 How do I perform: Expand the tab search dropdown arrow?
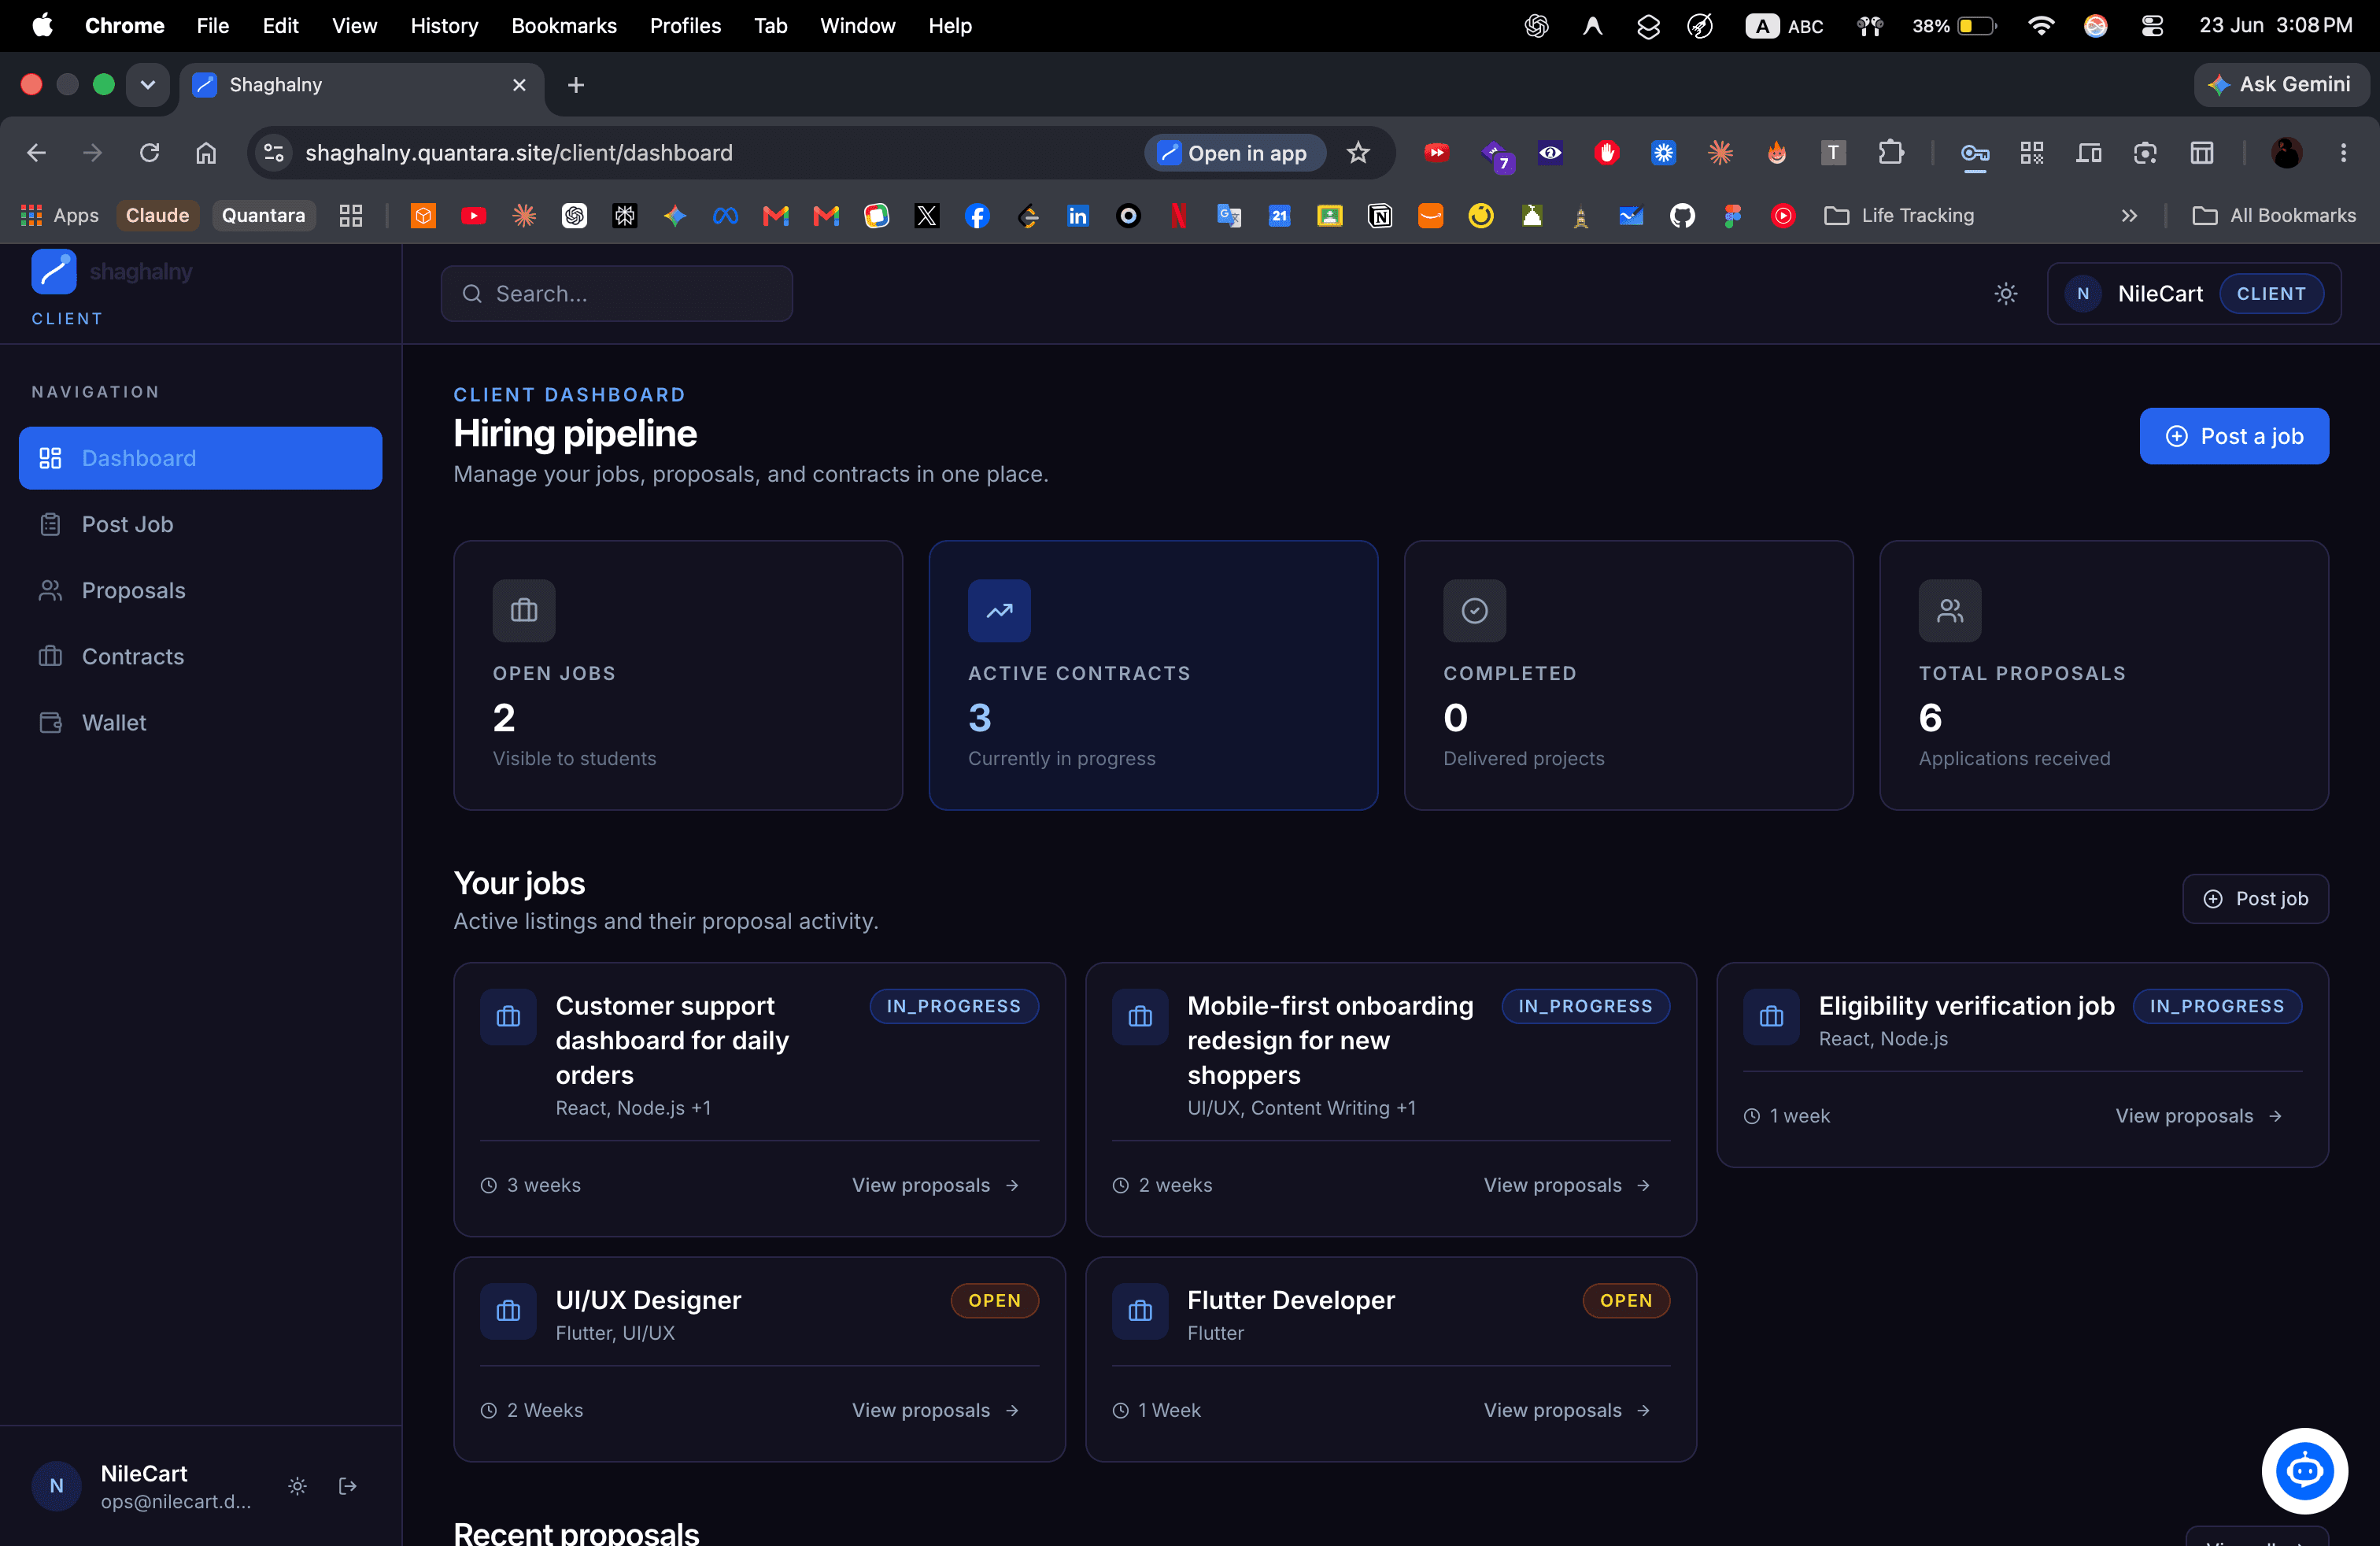point(148,85)
